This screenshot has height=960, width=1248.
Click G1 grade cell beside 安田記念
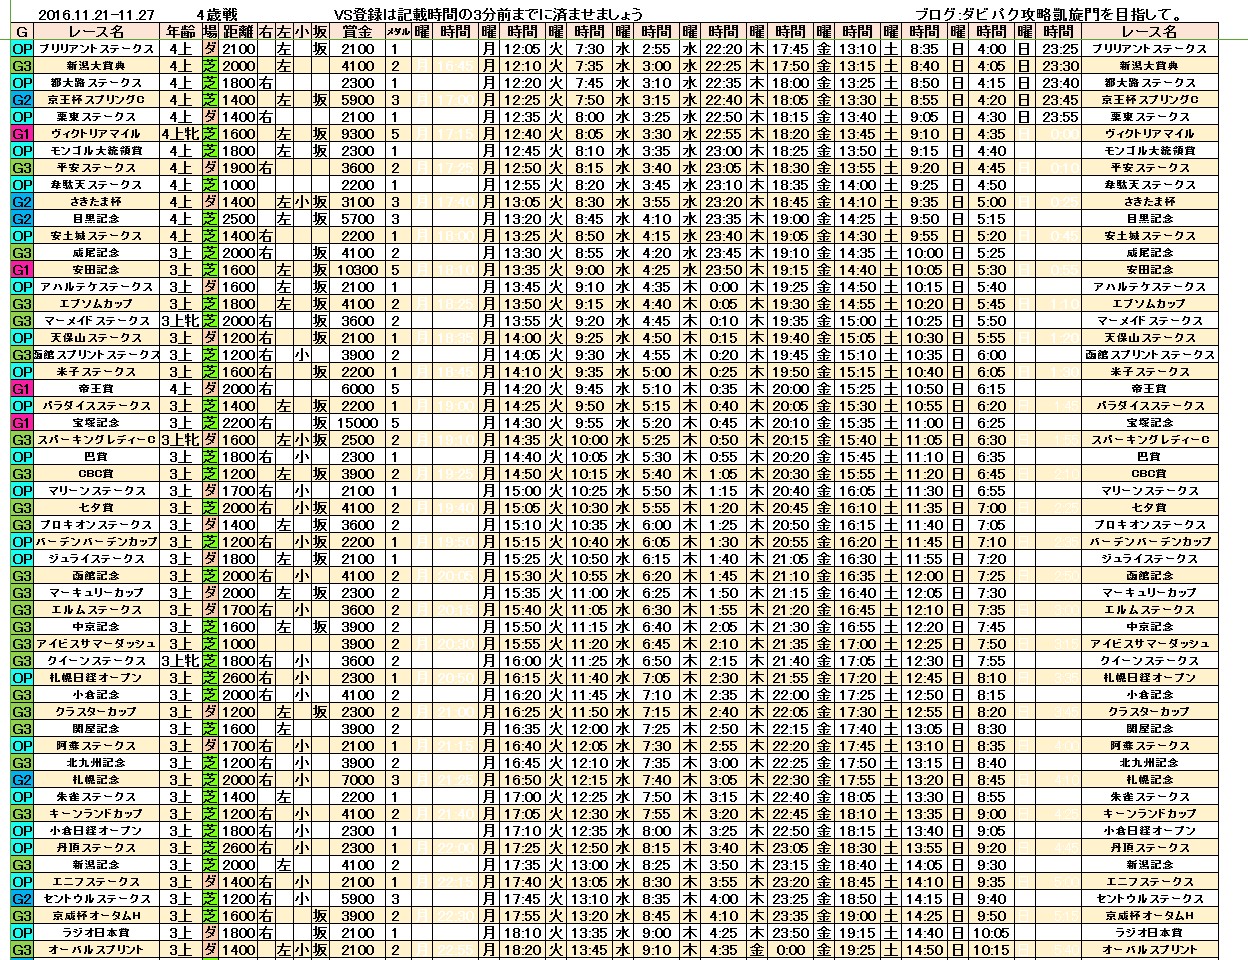[x=22, y=270]
